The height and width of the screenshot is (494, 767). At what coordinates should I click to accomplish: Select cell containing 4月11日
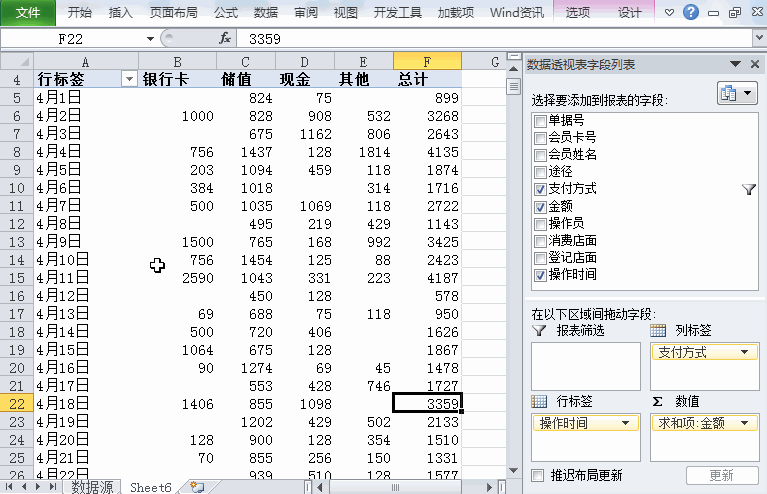(x=86, y=278)
